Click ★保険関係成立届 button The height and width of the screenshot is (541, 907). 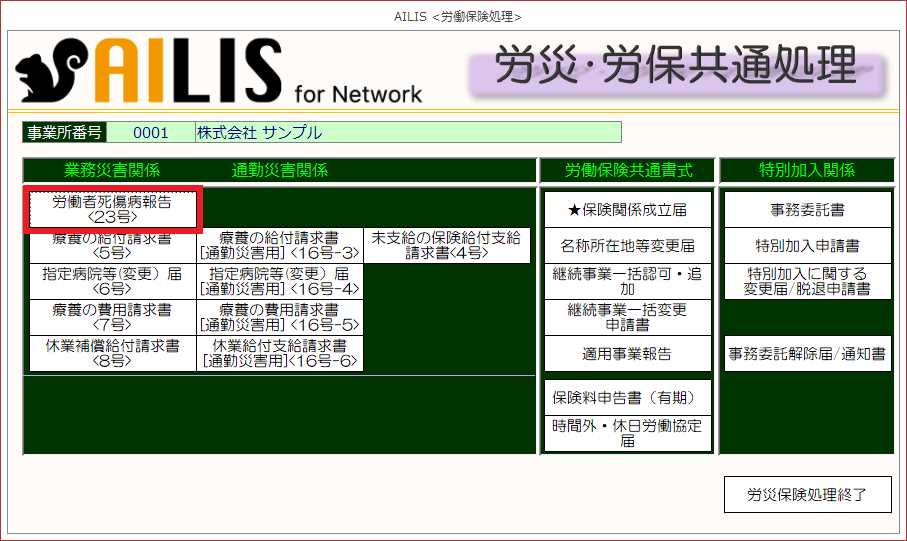point(627,210)
